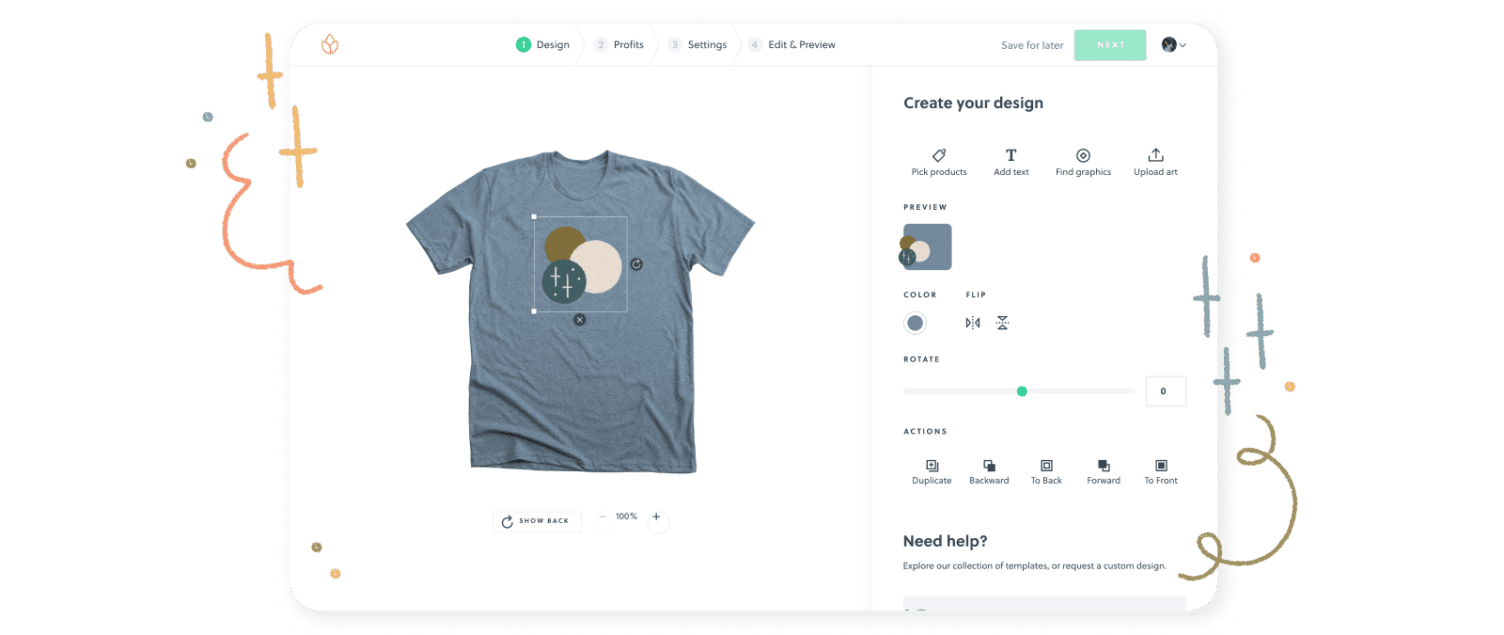The height and width of the screenshot is (635, 1504).
Task: Click the Pick products tag icon
Action: [x=939, y=156]
